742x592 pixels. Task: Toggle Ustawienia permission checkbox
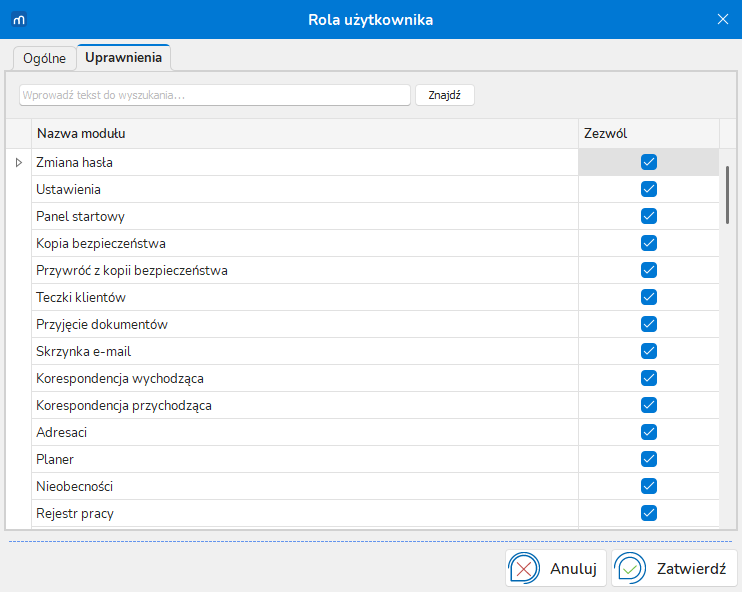click(649, 189)
